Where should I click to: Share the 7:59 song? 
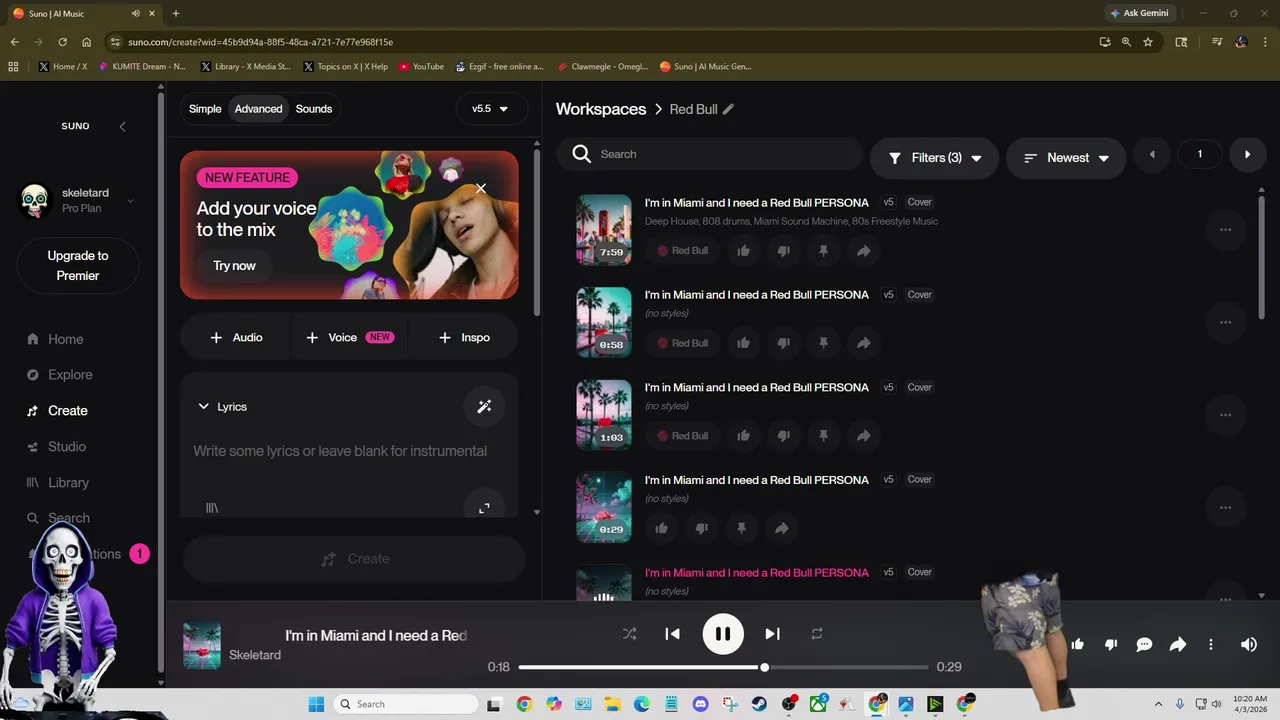pos(863,251)
